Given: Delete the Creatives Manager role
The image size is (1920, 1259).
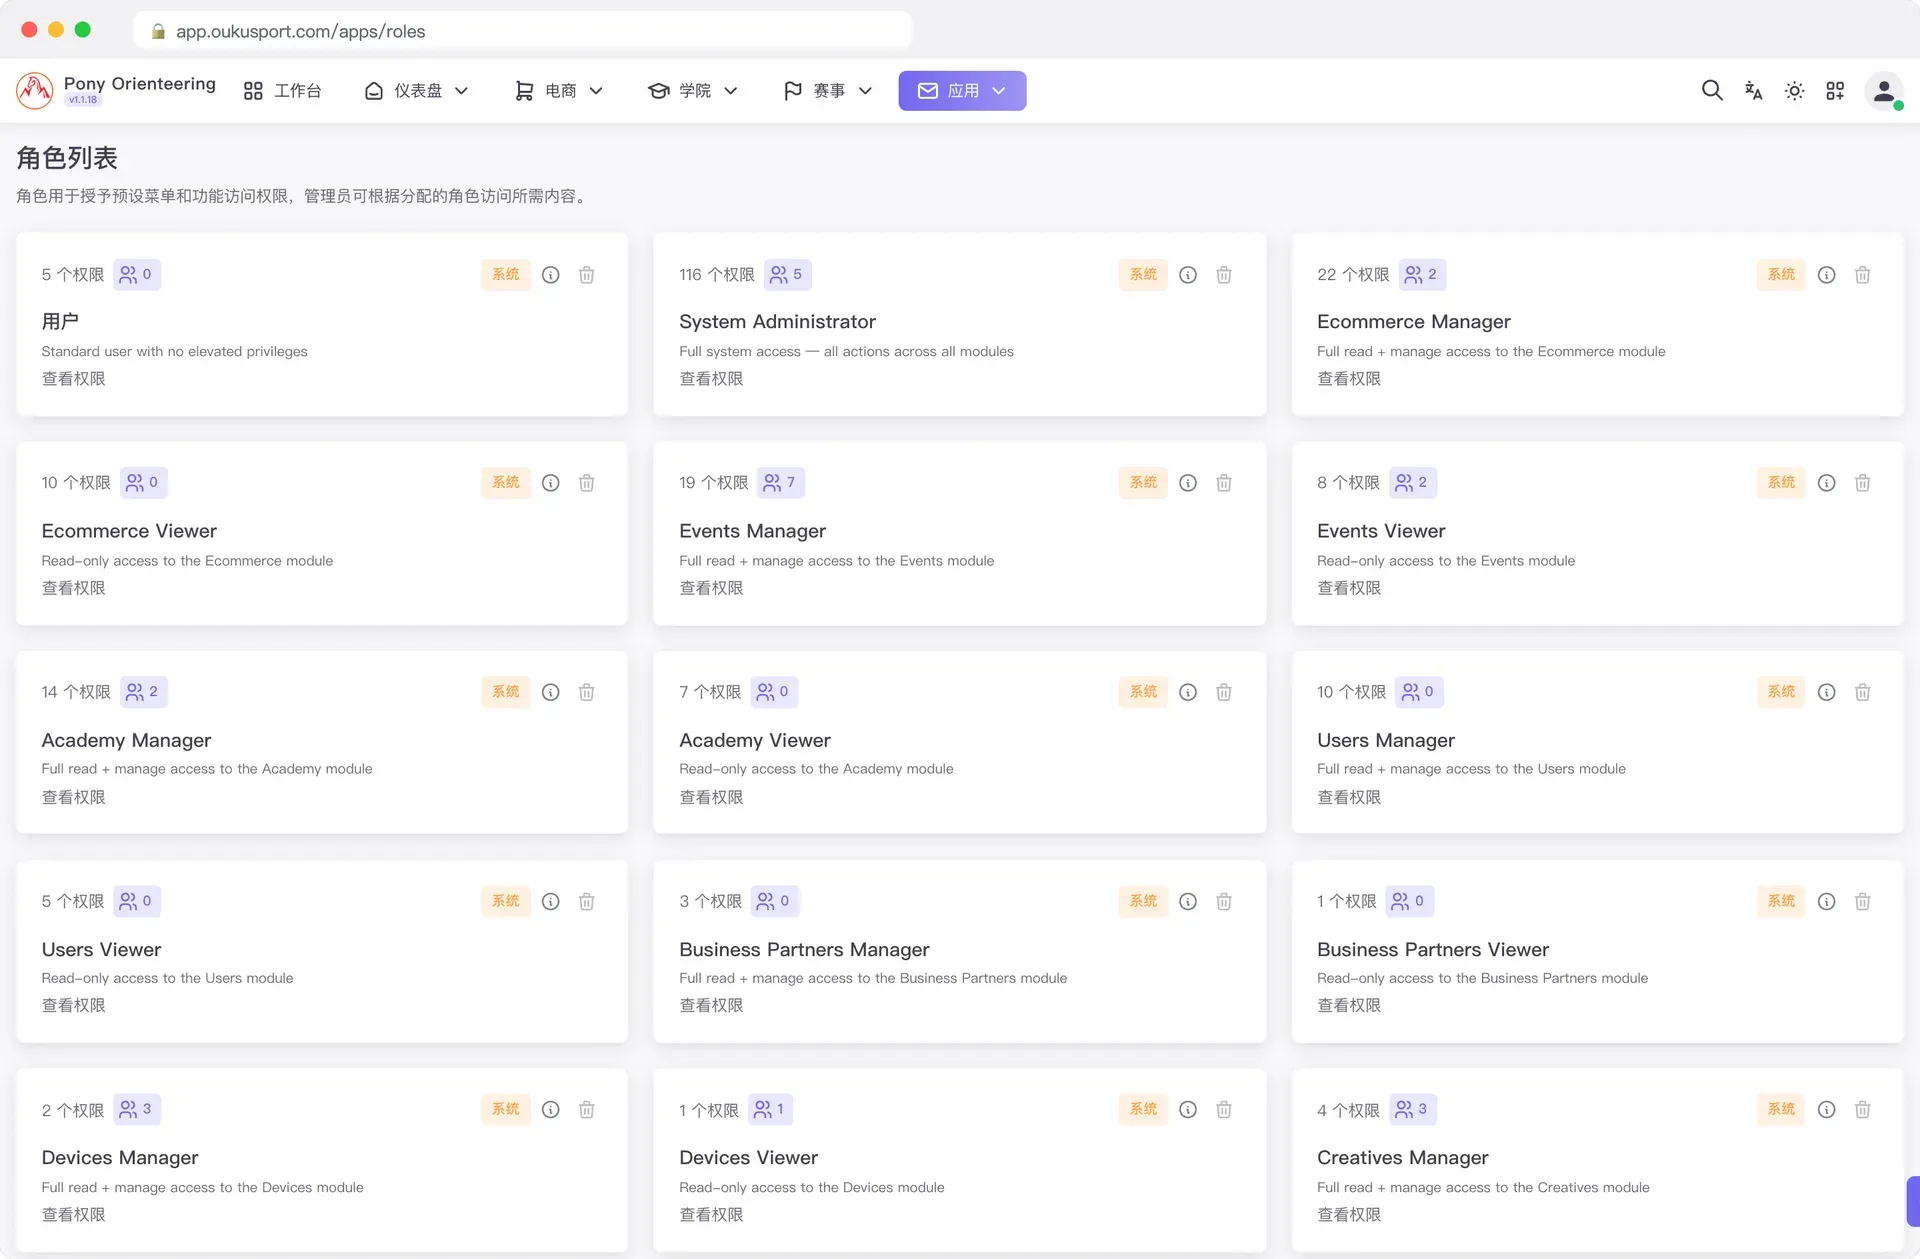Looking at the screenshot, I should click(1863, 1110).
